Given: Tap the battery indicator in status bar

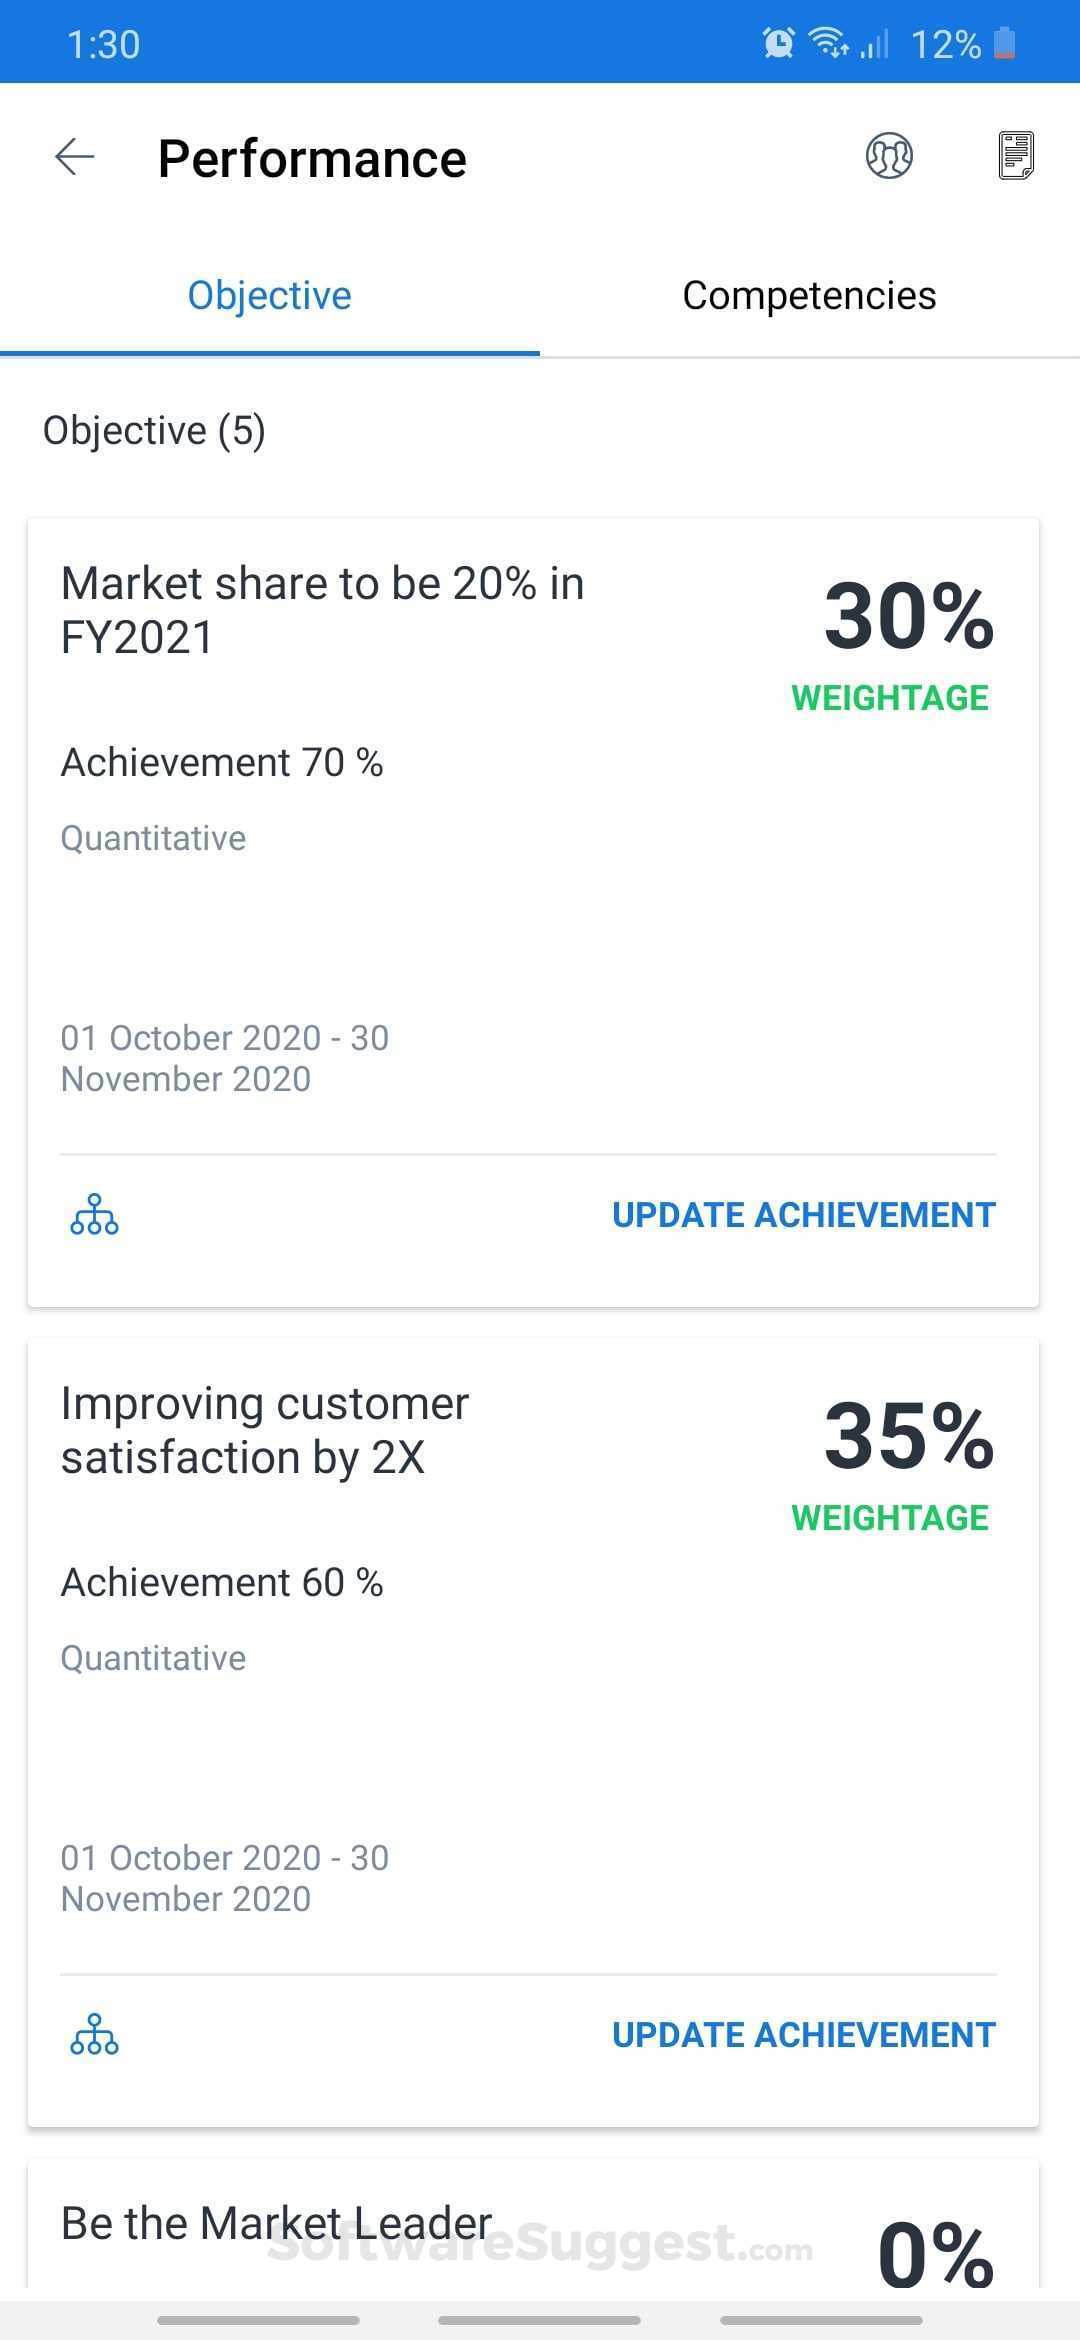Looking at the screenshot, I should [x=1007, y=42].
